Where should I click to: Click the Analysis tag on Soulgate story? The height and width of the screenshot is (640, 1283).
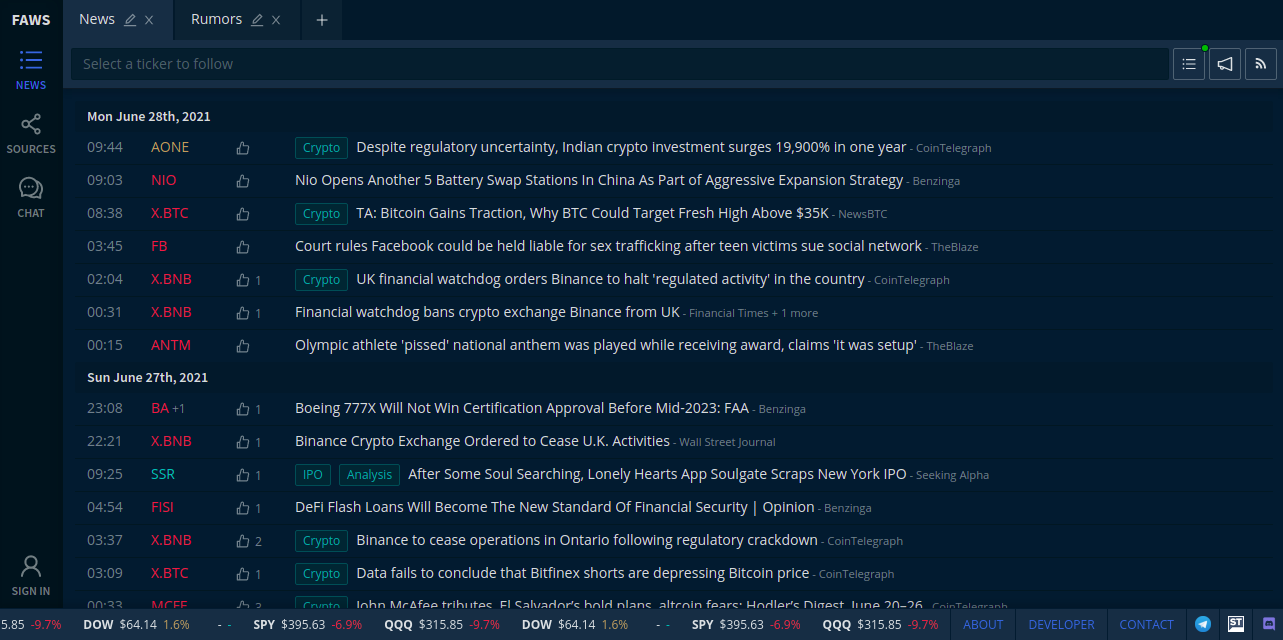coord(369,475)
